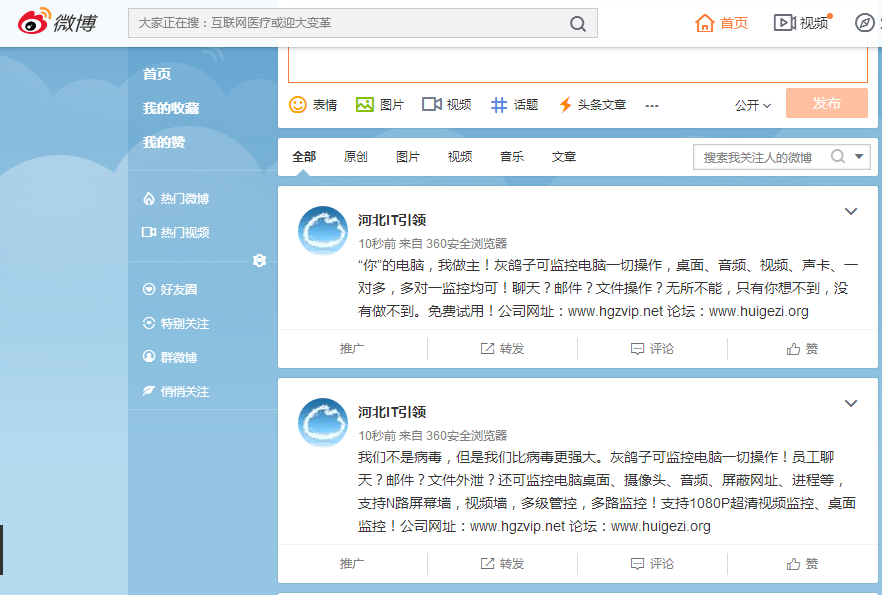This screenshot has height=595, width=882.
Task: Focus the top search input field
Action: click(x=349, y=23)
